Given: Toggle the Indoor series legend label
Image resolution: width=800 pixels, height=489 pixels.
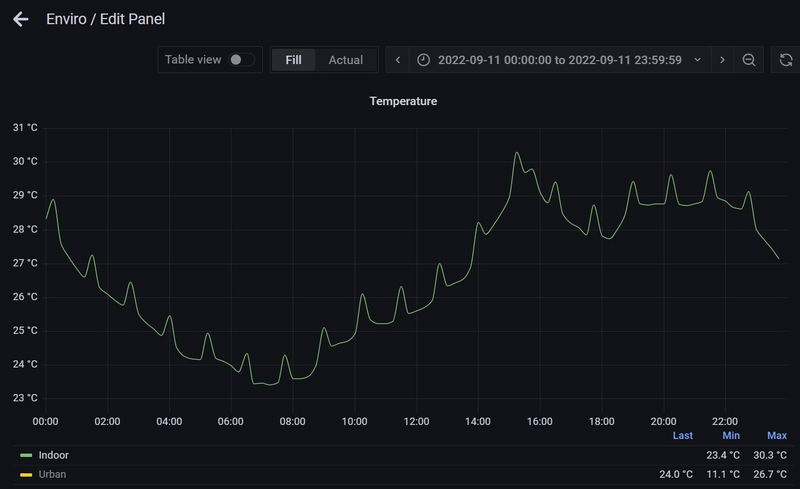Looking at the screenshot, I should click(x=53, y=455).
